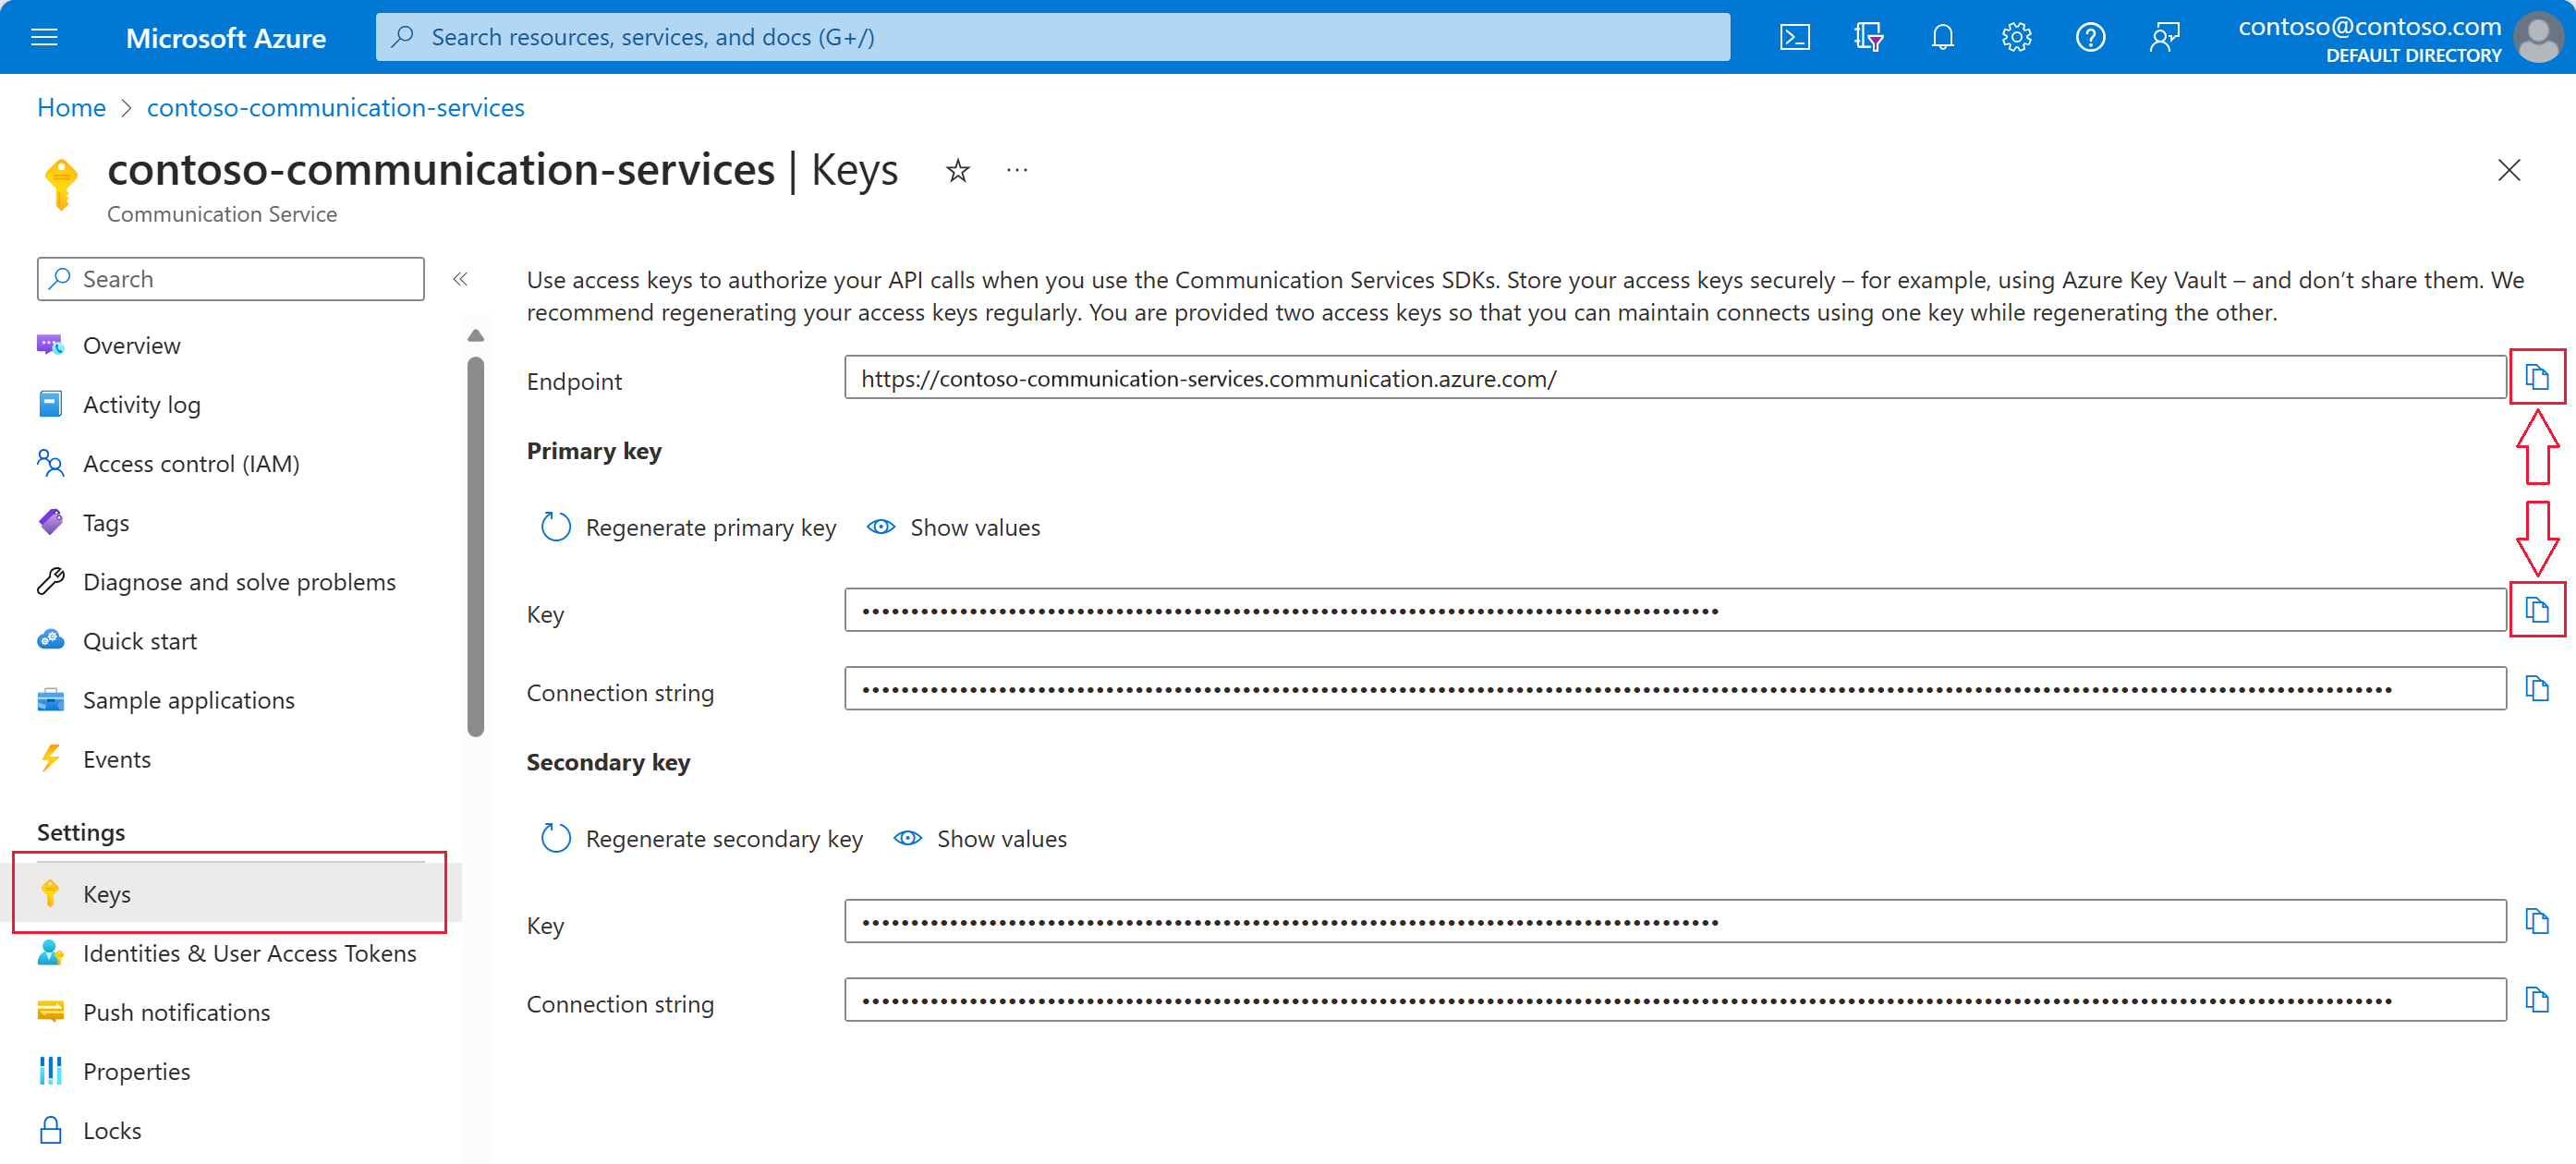
Task: Open the feedback icon in header
Action: click(2163, 37)
